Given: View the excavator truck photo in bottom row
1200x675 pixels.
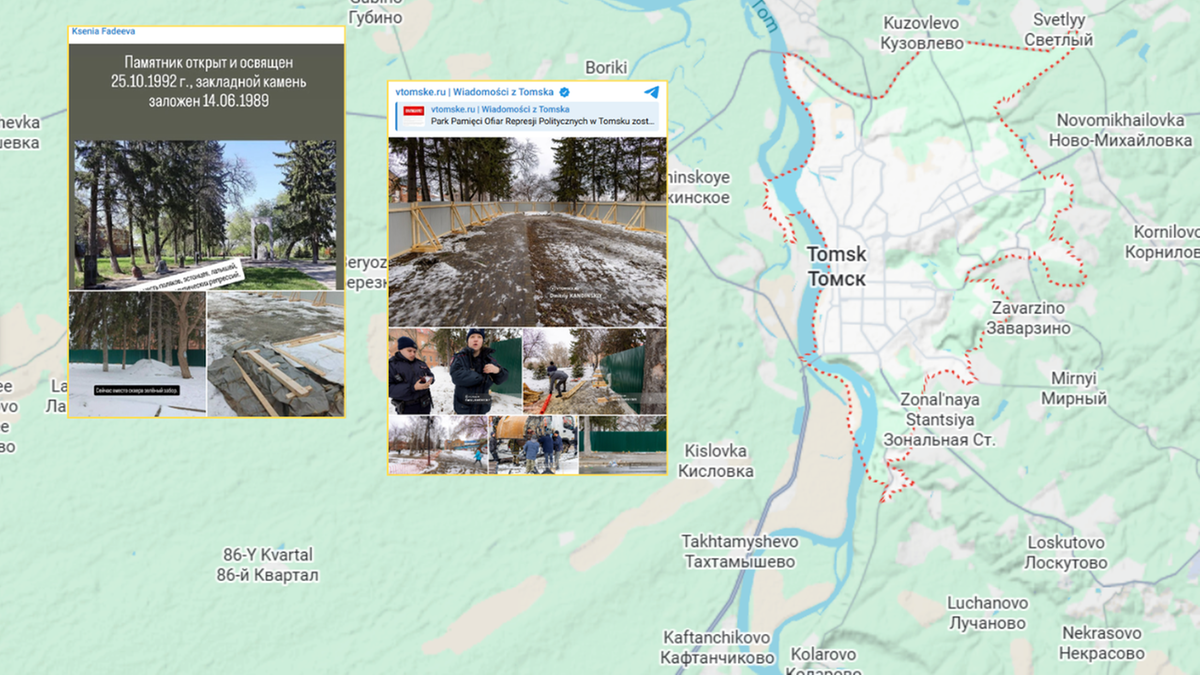Looking at the screenshot, I should click(x=532, y=445).
